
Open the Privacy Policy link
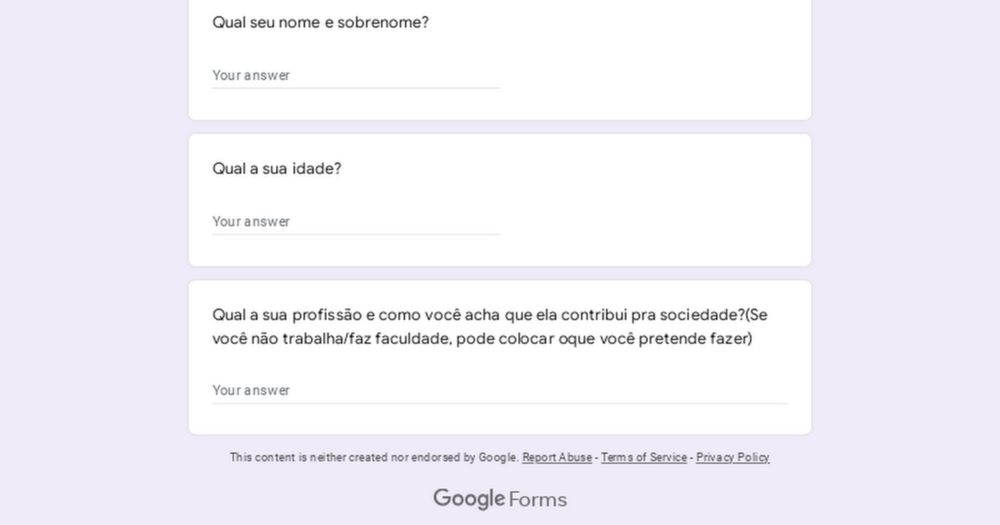(x=733, y=457)
